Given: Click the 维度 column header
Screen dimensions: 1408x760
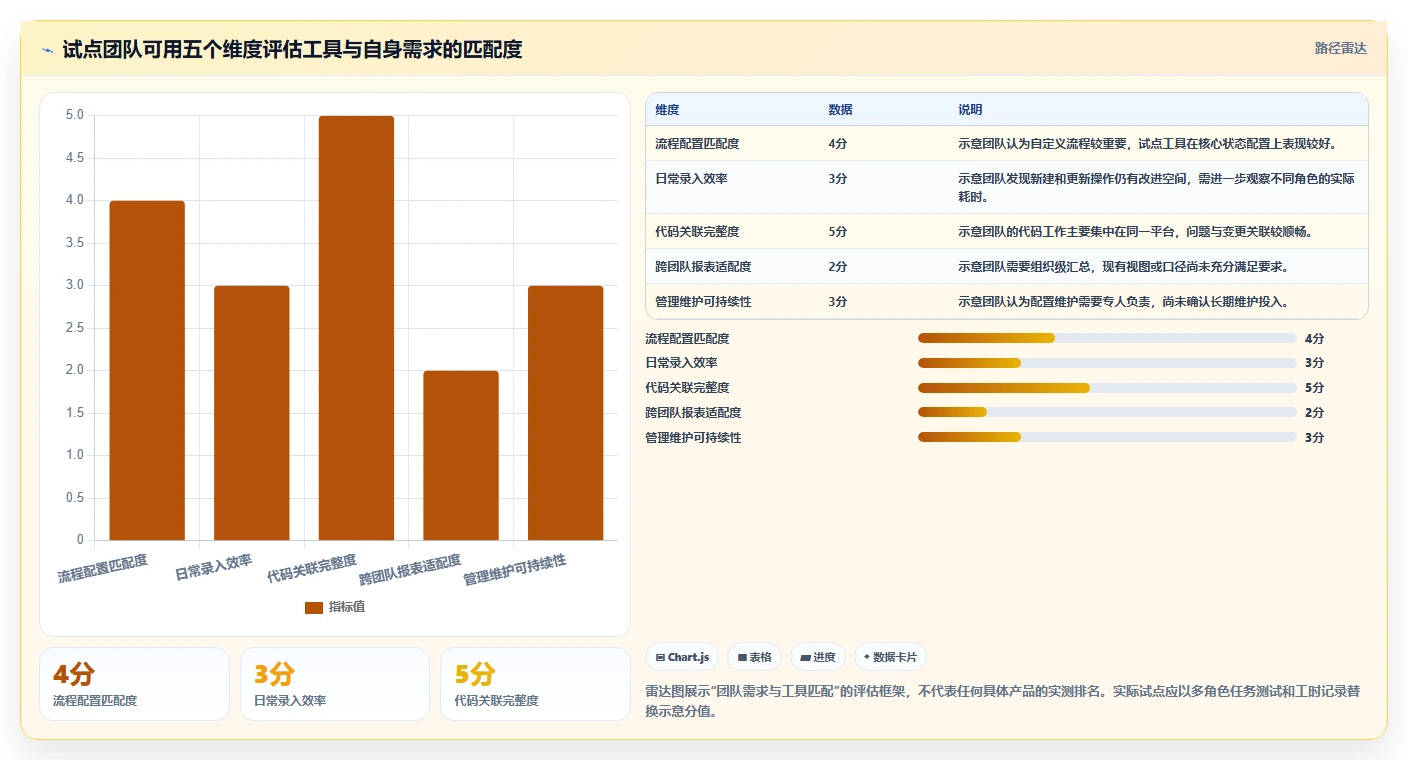Looking at the screenshot, I should point(667,109).
